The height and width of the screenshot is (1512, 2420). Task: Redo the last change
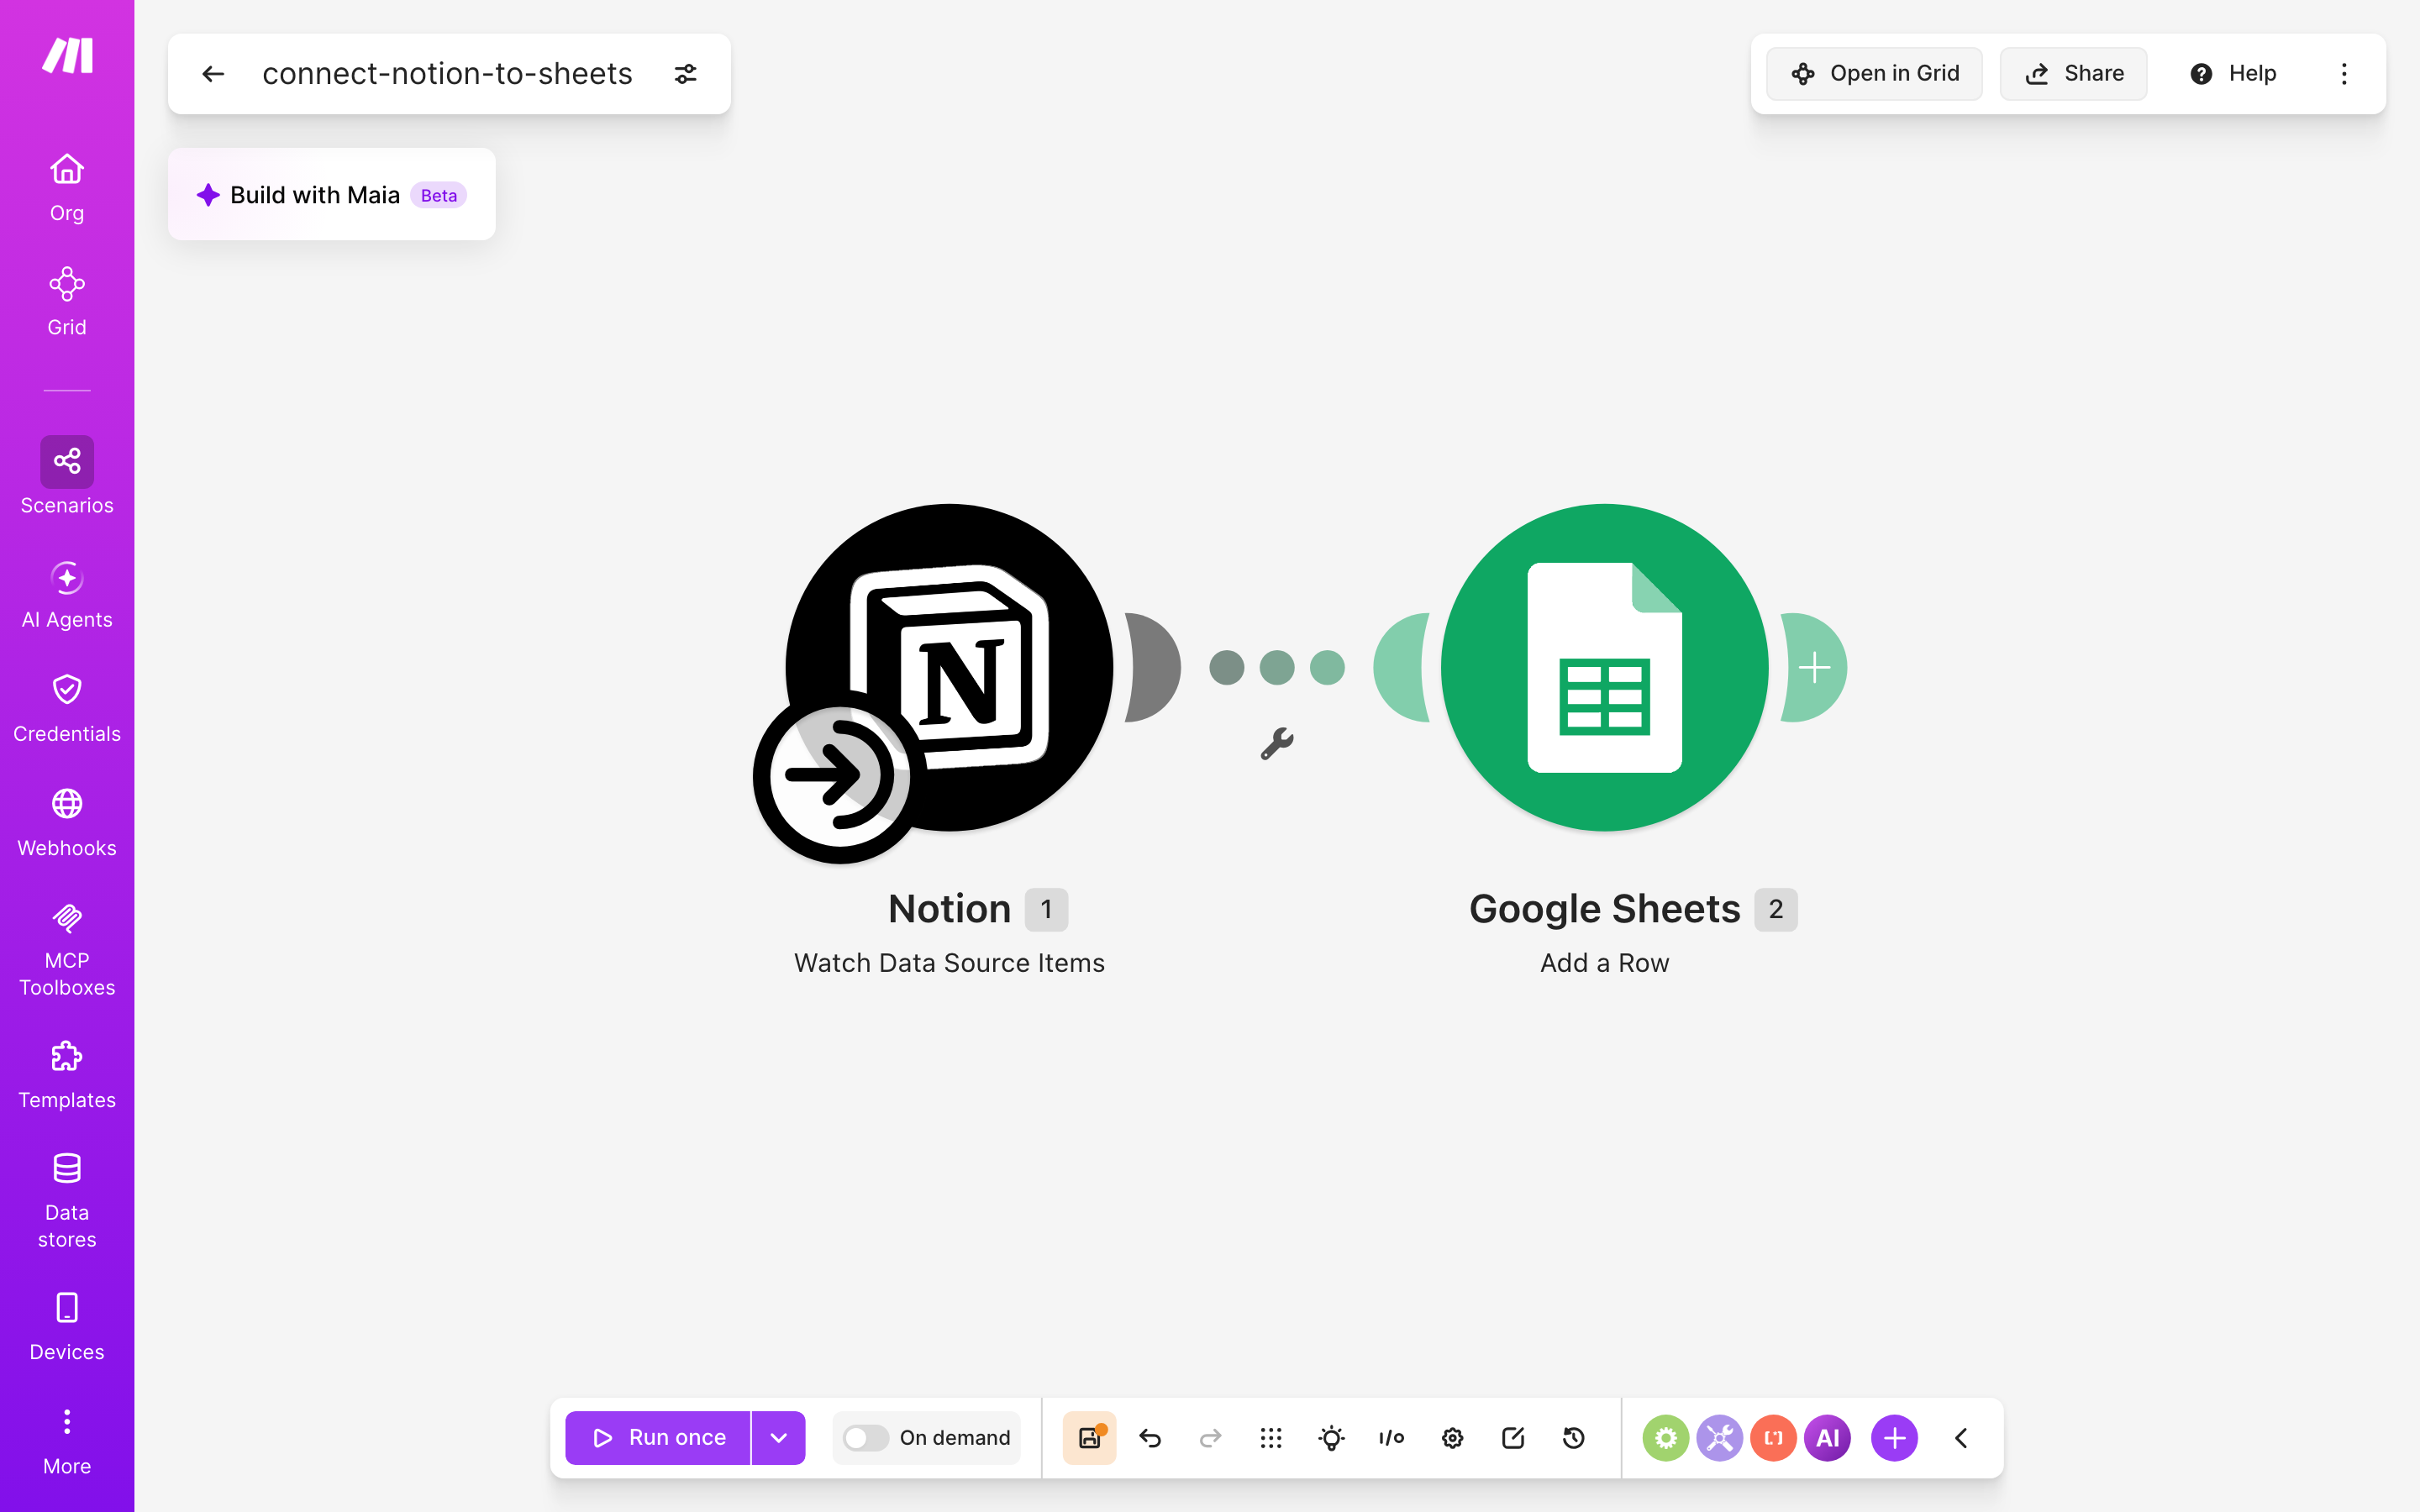(x=1210, y=1438)
